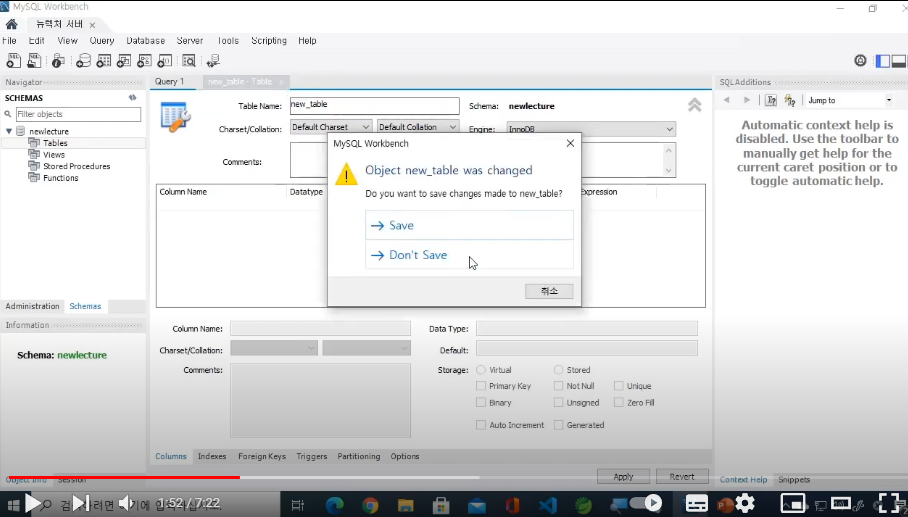The height and width of the screenshot is (517, 908).
Task: Click the SQL Additions back arrow
Action: tap(727, 100)
